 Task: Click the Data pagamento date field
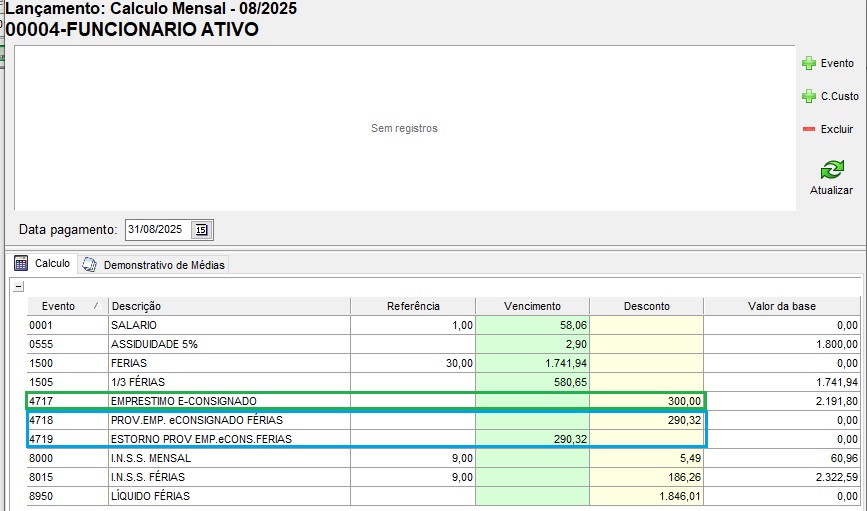[x=157, y=230]
